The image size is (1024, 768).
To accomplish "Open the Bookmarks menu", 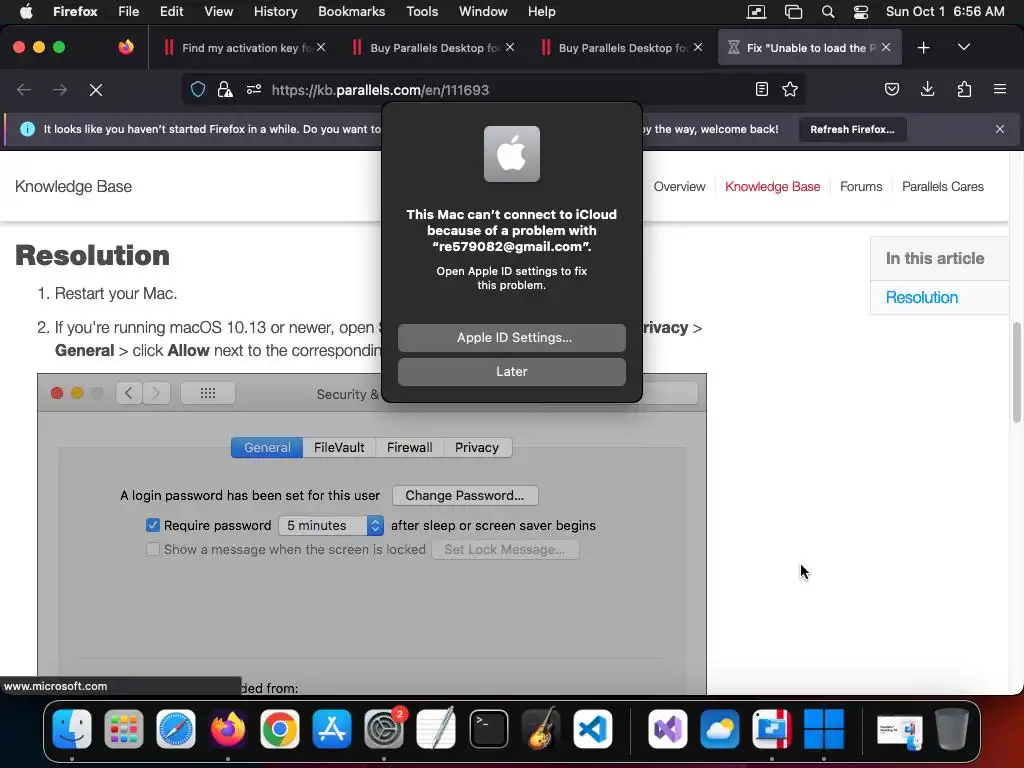I will click(351, 12).
